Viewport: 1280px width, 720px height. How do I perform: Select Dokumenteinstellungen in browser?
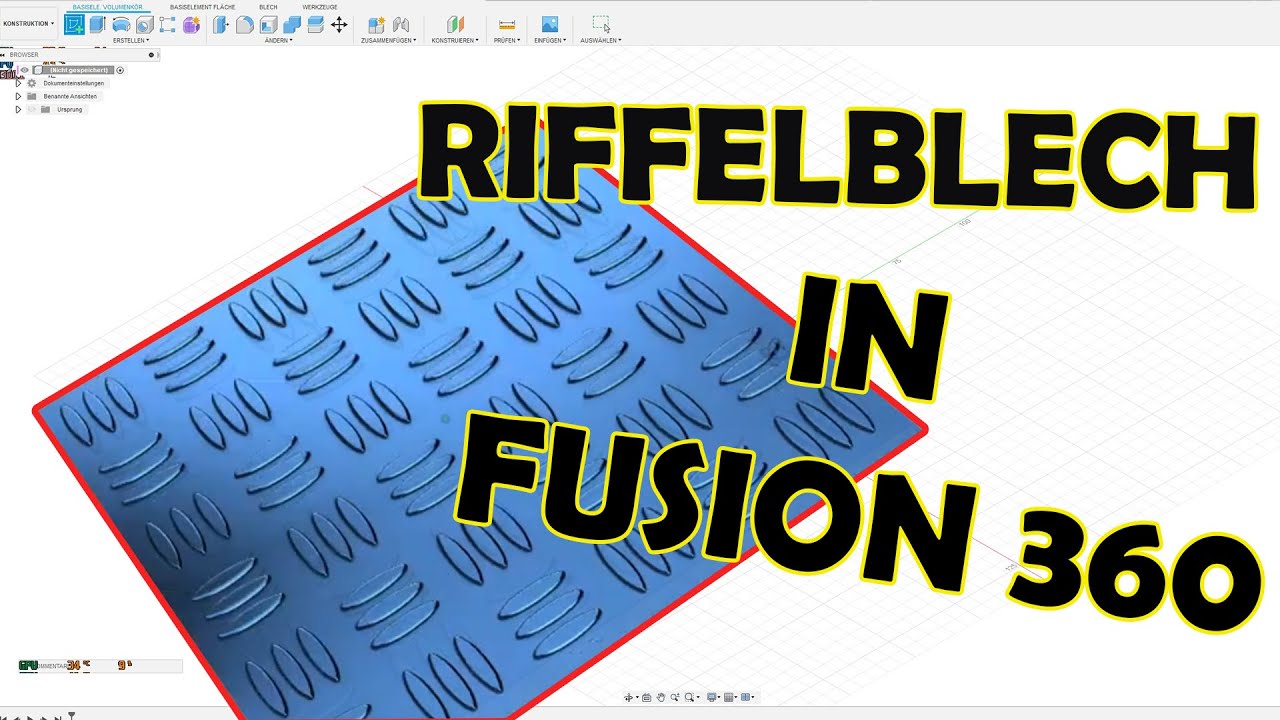(x=74, y=83)
